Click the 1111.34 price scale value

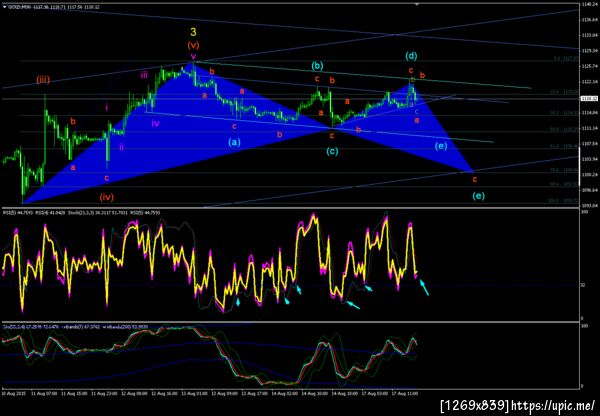click(x=589, y=128)
